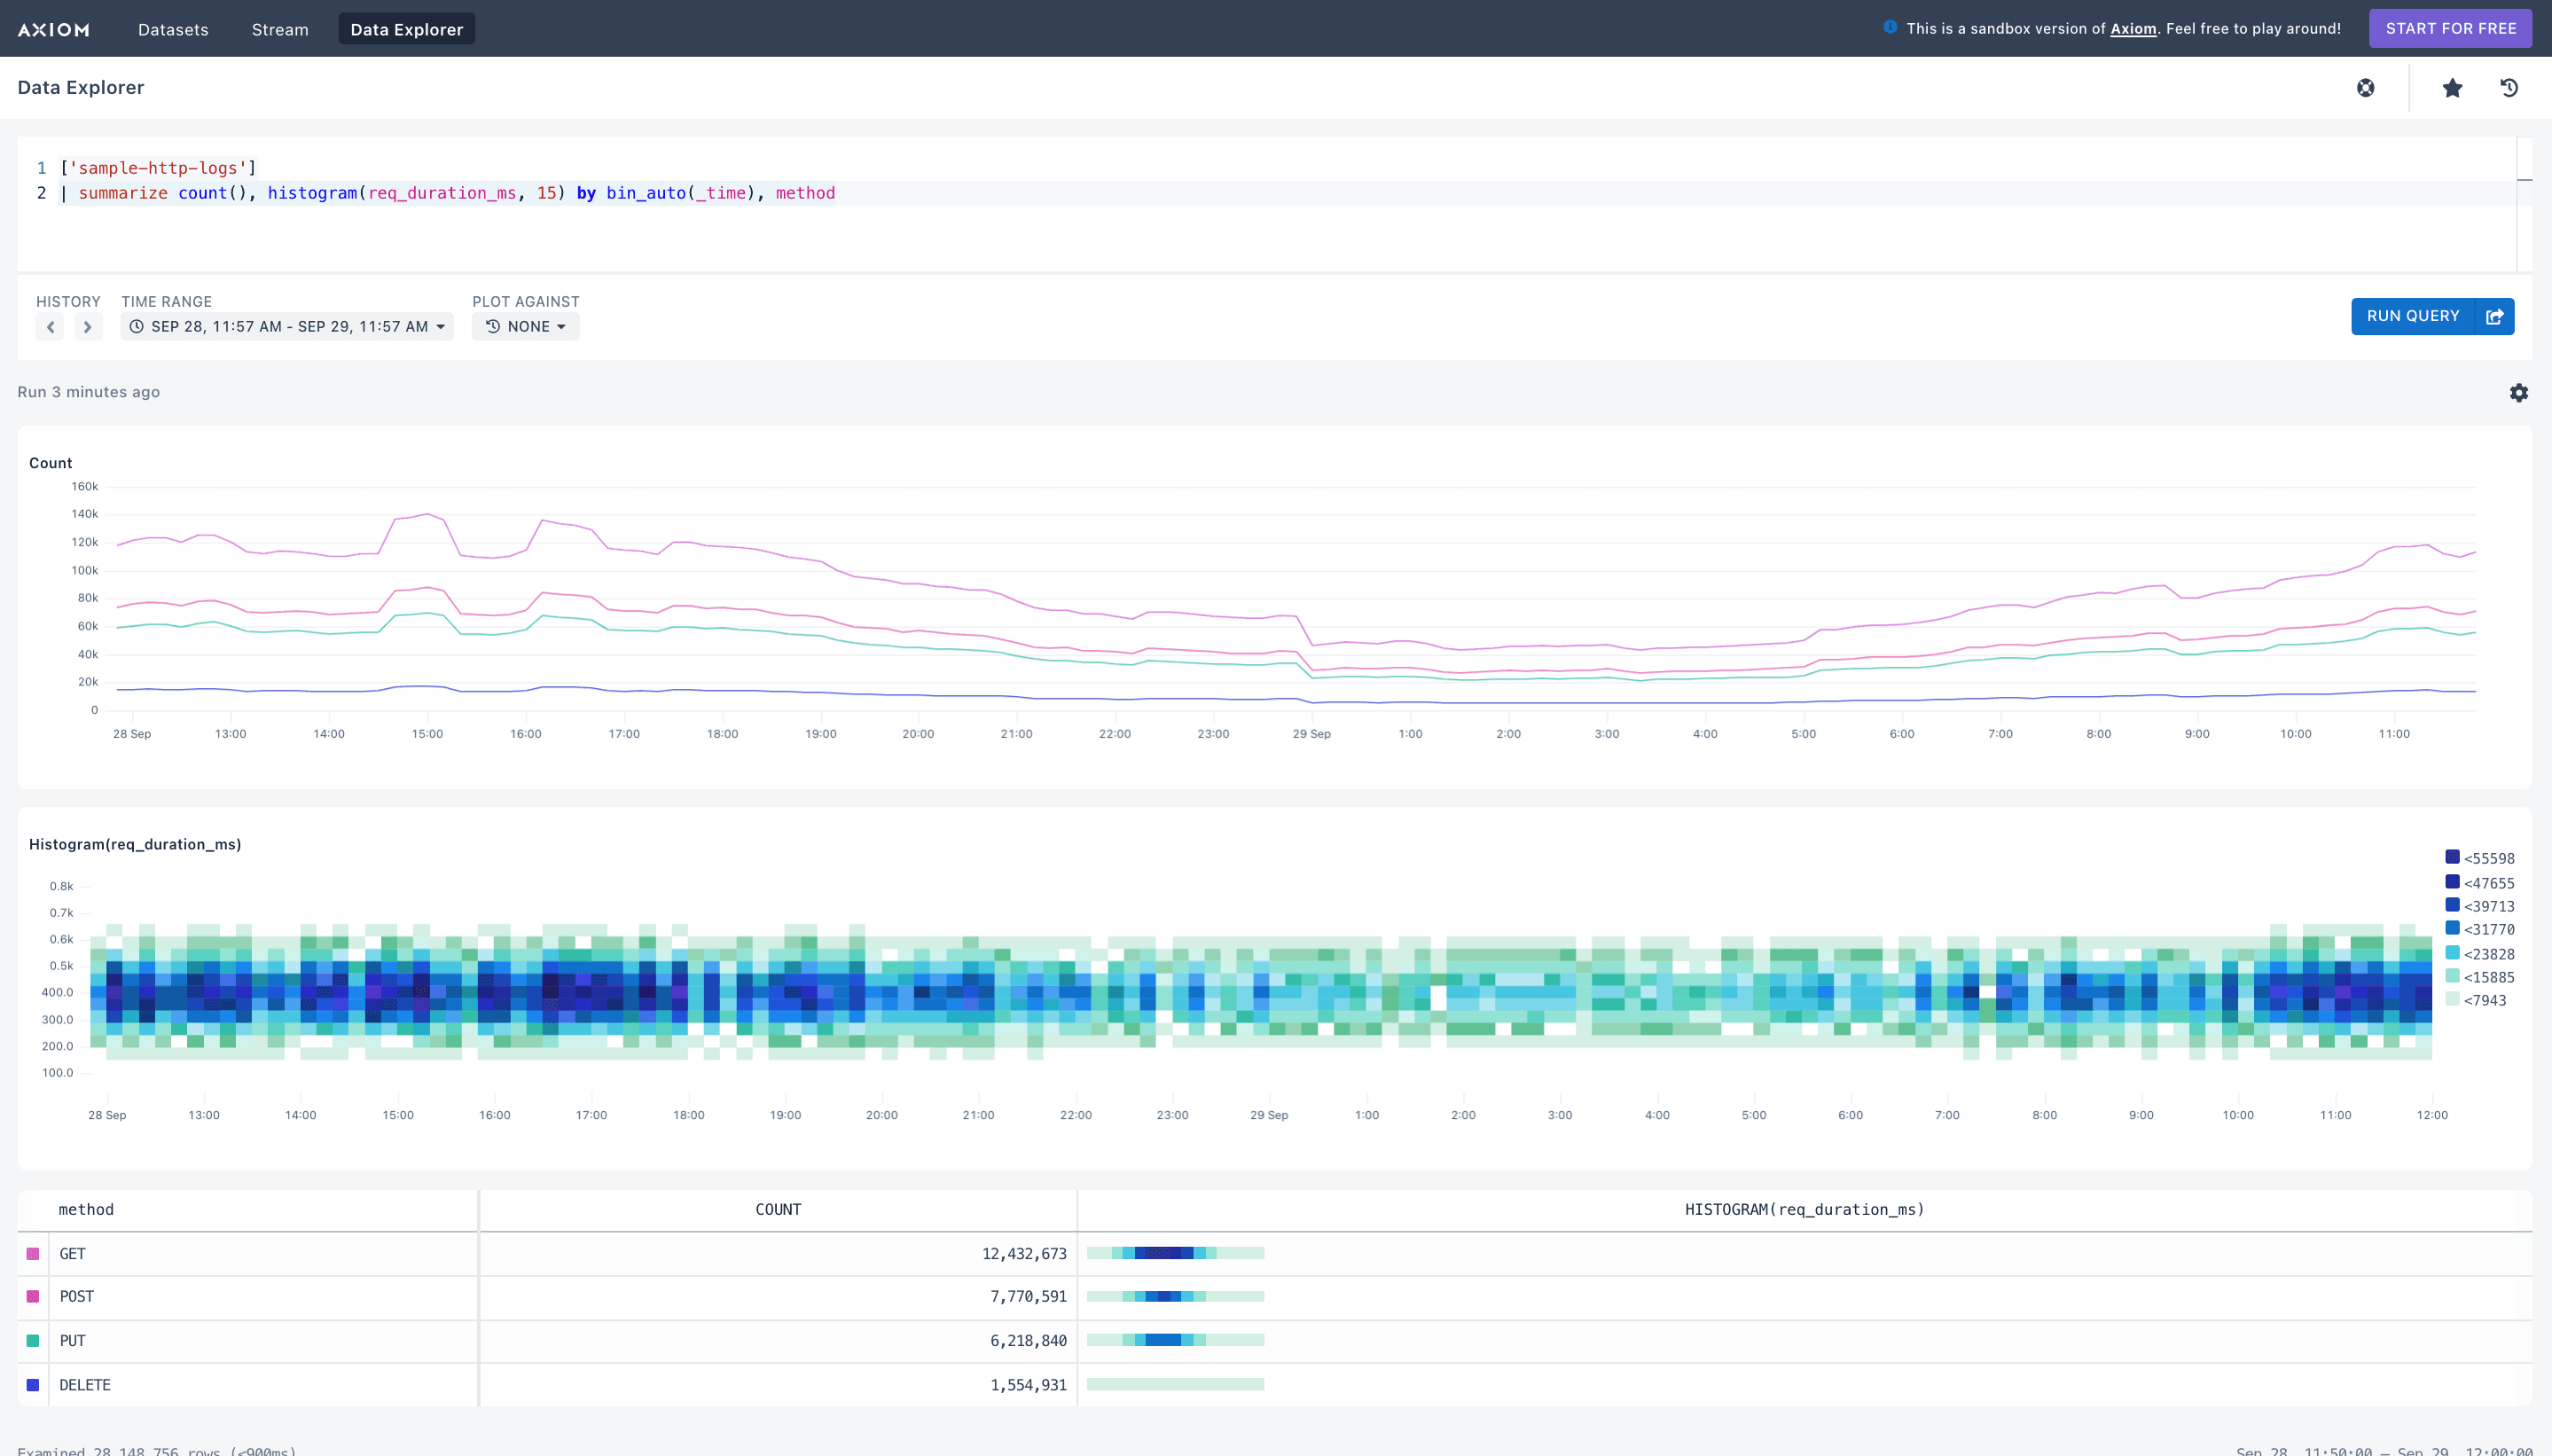Click the START FOR FREE button
Image resolution: width=2552 pixels, height=1456 pixels.
tap(2450, 28)
